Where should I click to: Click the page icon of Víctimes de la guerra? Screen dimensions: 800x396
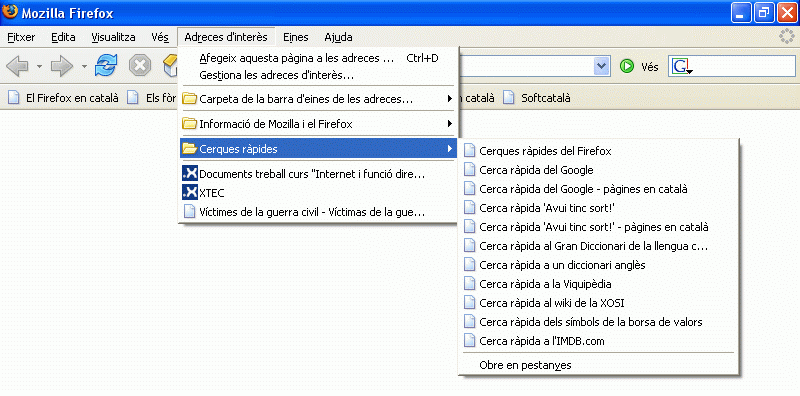[189, 212]
